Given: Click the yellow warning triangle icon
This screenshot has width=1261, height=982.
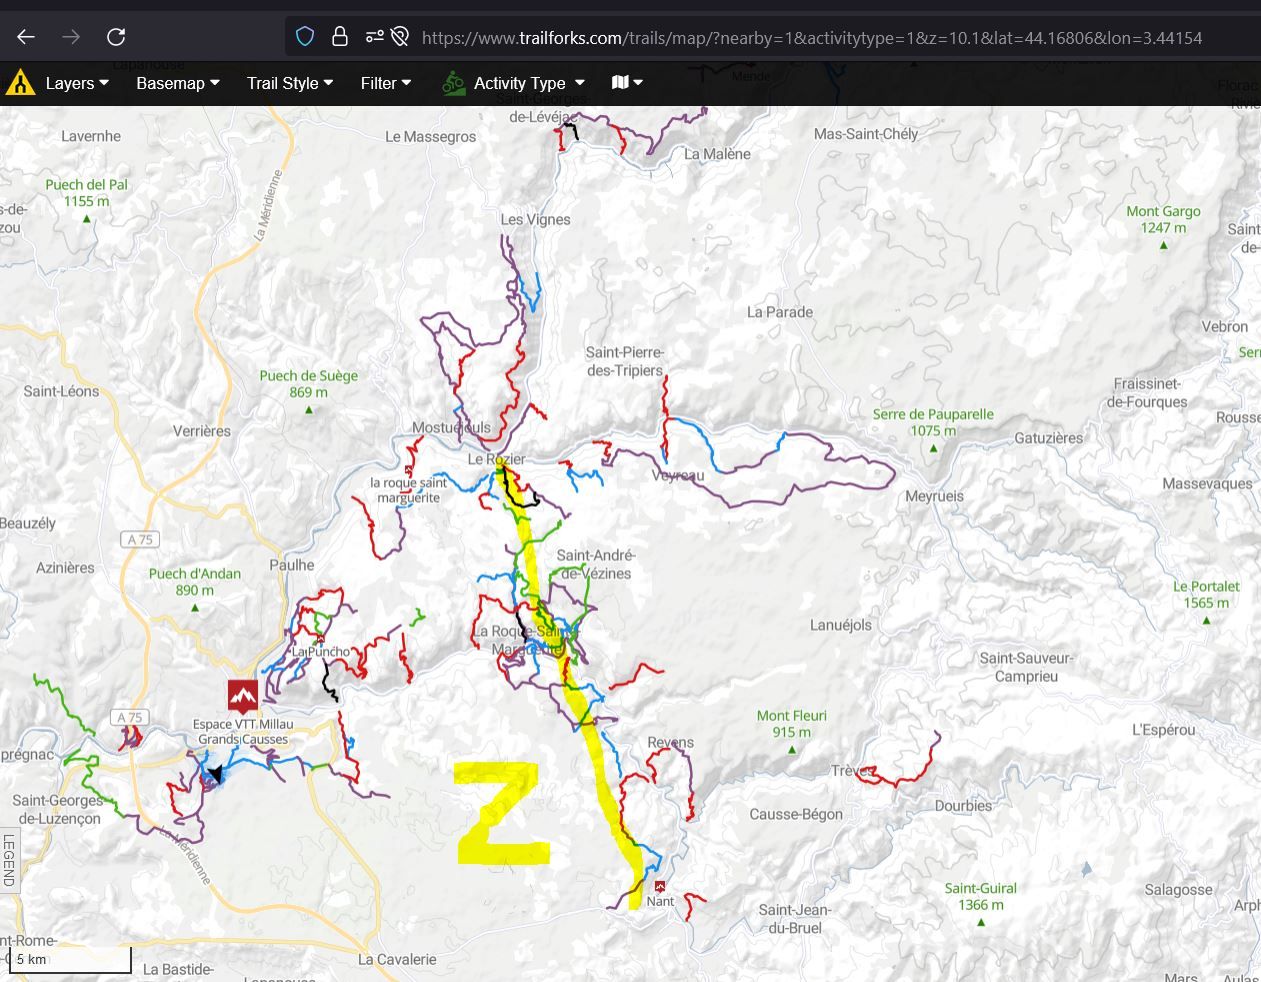Looking at the screenshot, I should [x=20, y=83].
